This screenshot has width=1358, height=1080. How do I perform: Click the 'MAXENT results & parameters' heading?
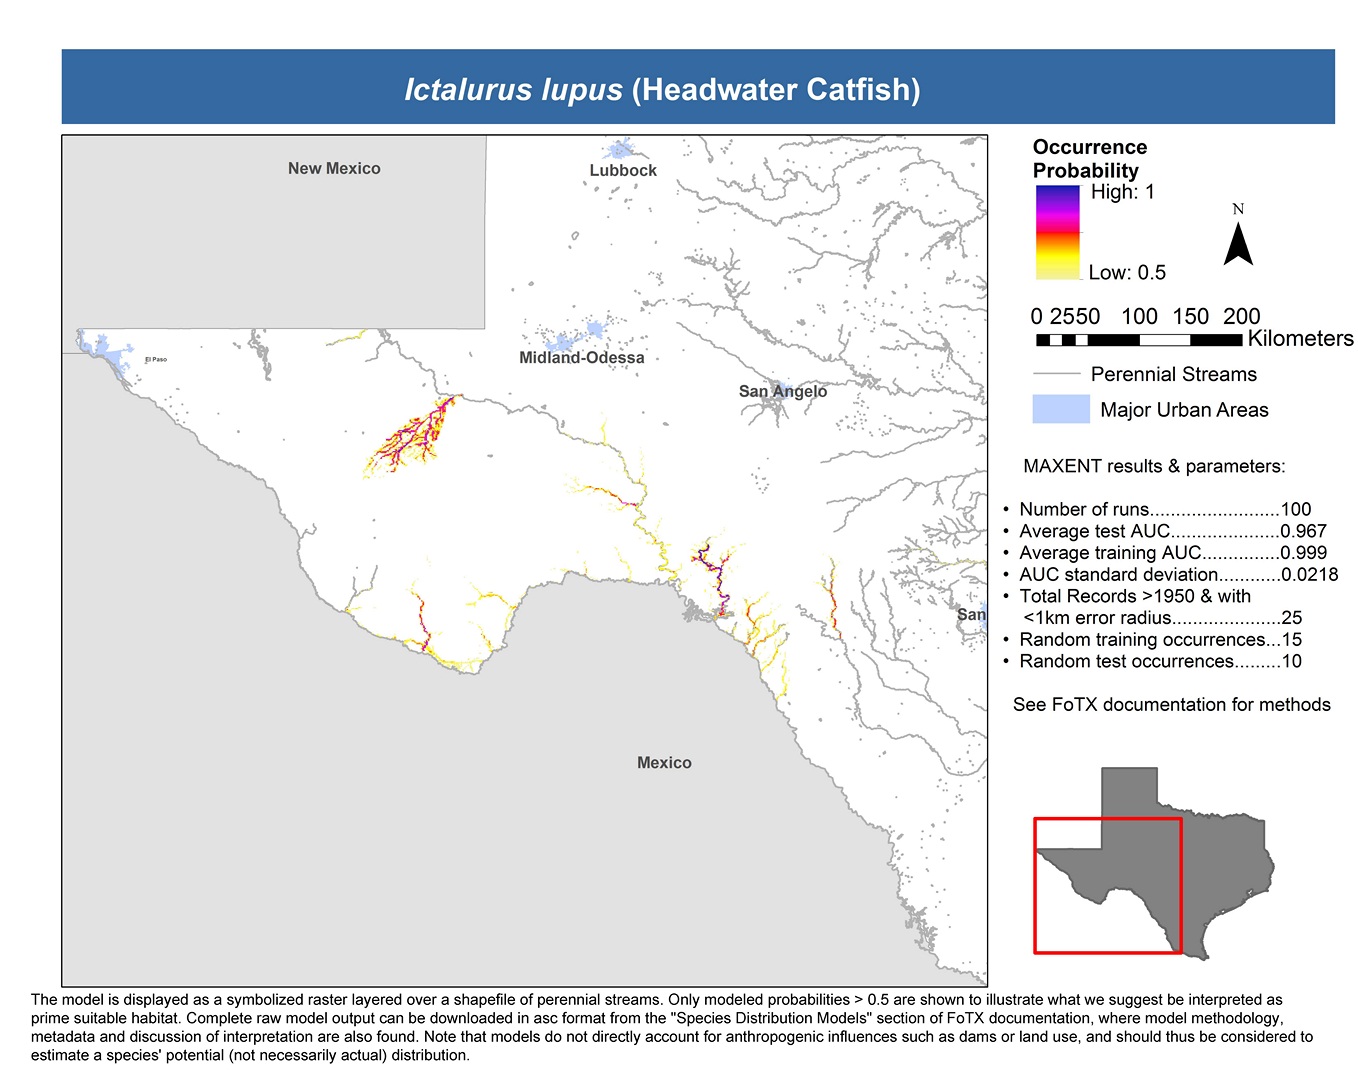(x=1154, y=466)
